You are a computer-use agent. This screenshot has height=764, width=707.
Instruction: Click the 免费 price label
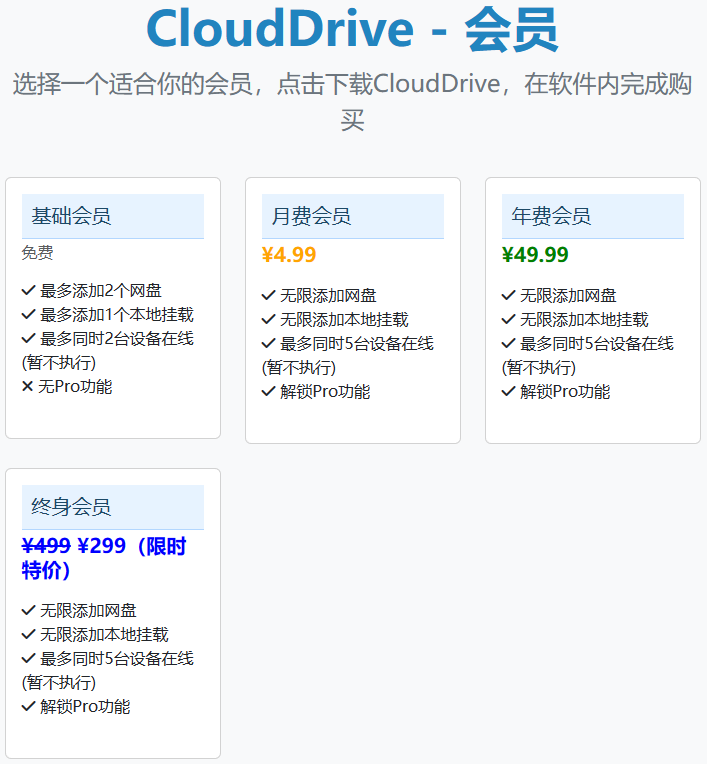coord(38,252)
